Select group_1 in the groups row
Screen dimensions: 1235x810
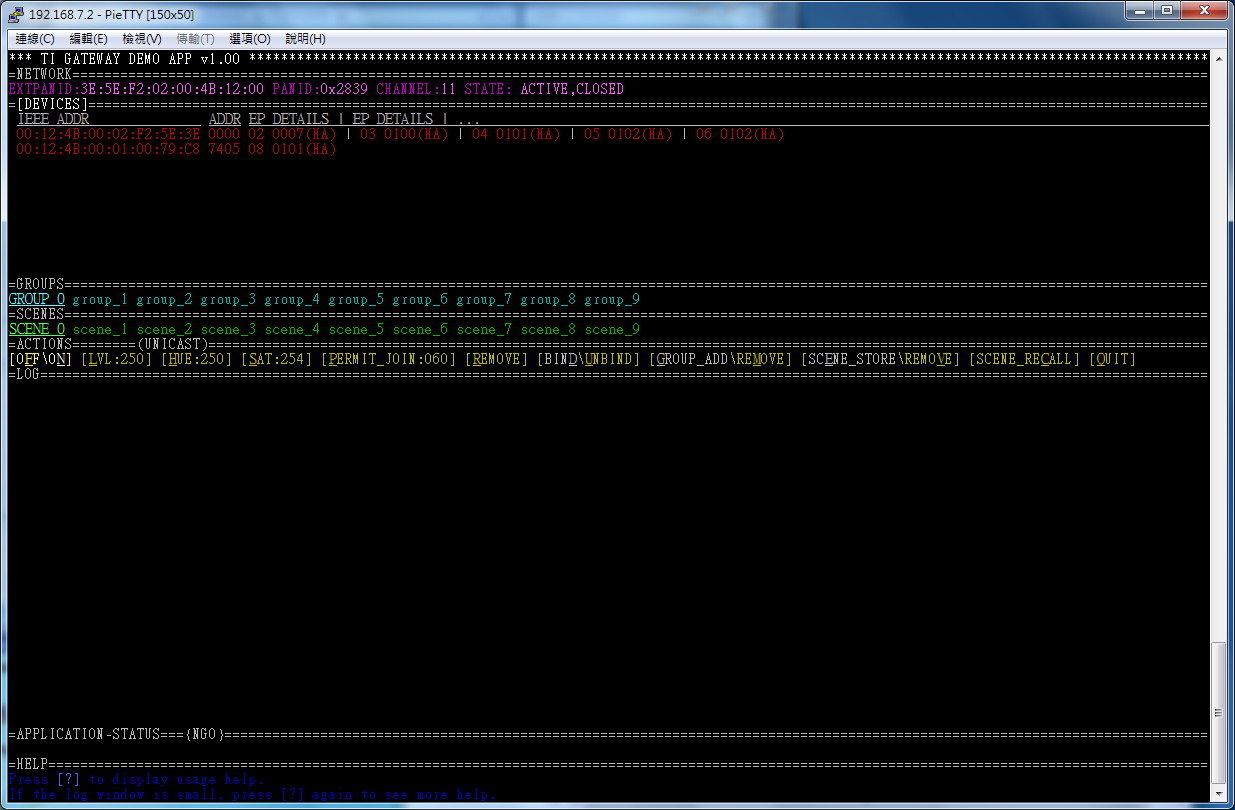coord(100,299)
